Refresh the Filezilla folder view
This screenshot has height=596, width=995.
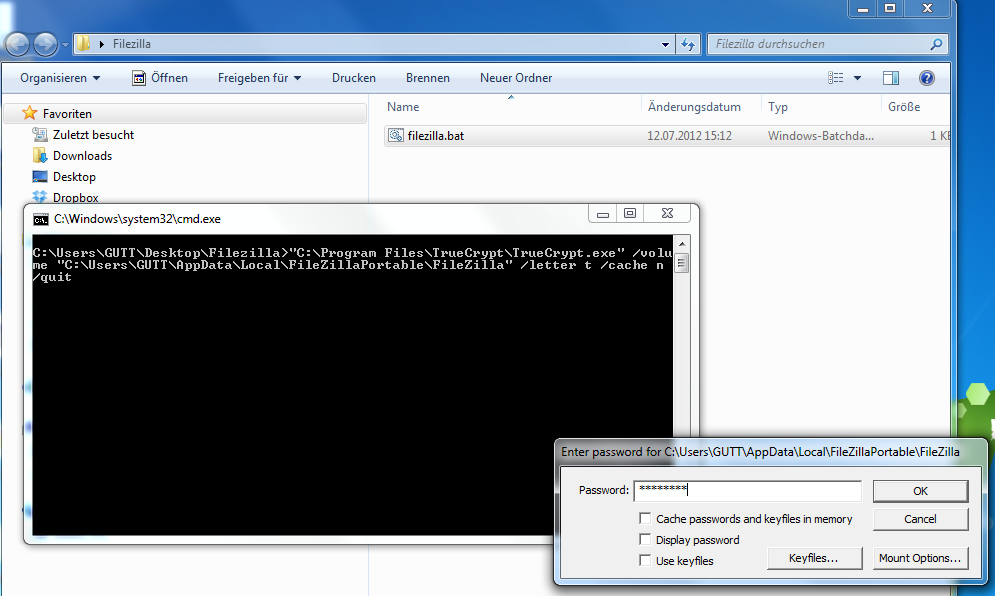point(688,44)
